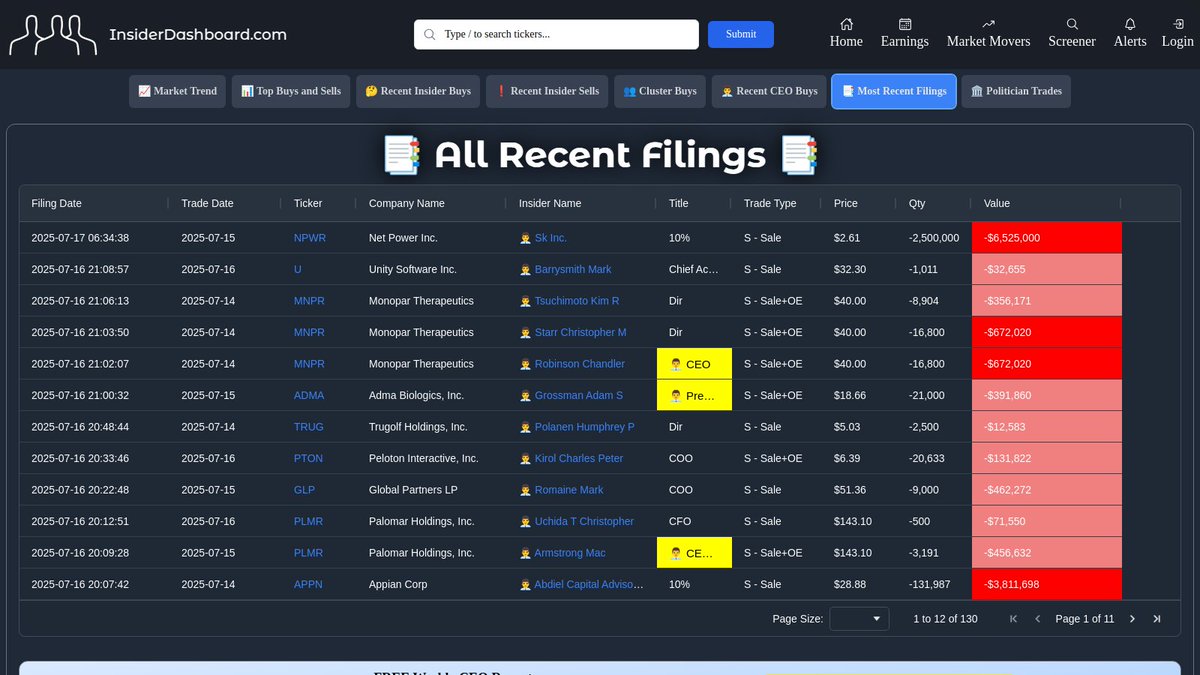Screen dimensions: 1200x675
Task: Go to Market Movers
Action: pyautogui.click(x=988, y=33)
